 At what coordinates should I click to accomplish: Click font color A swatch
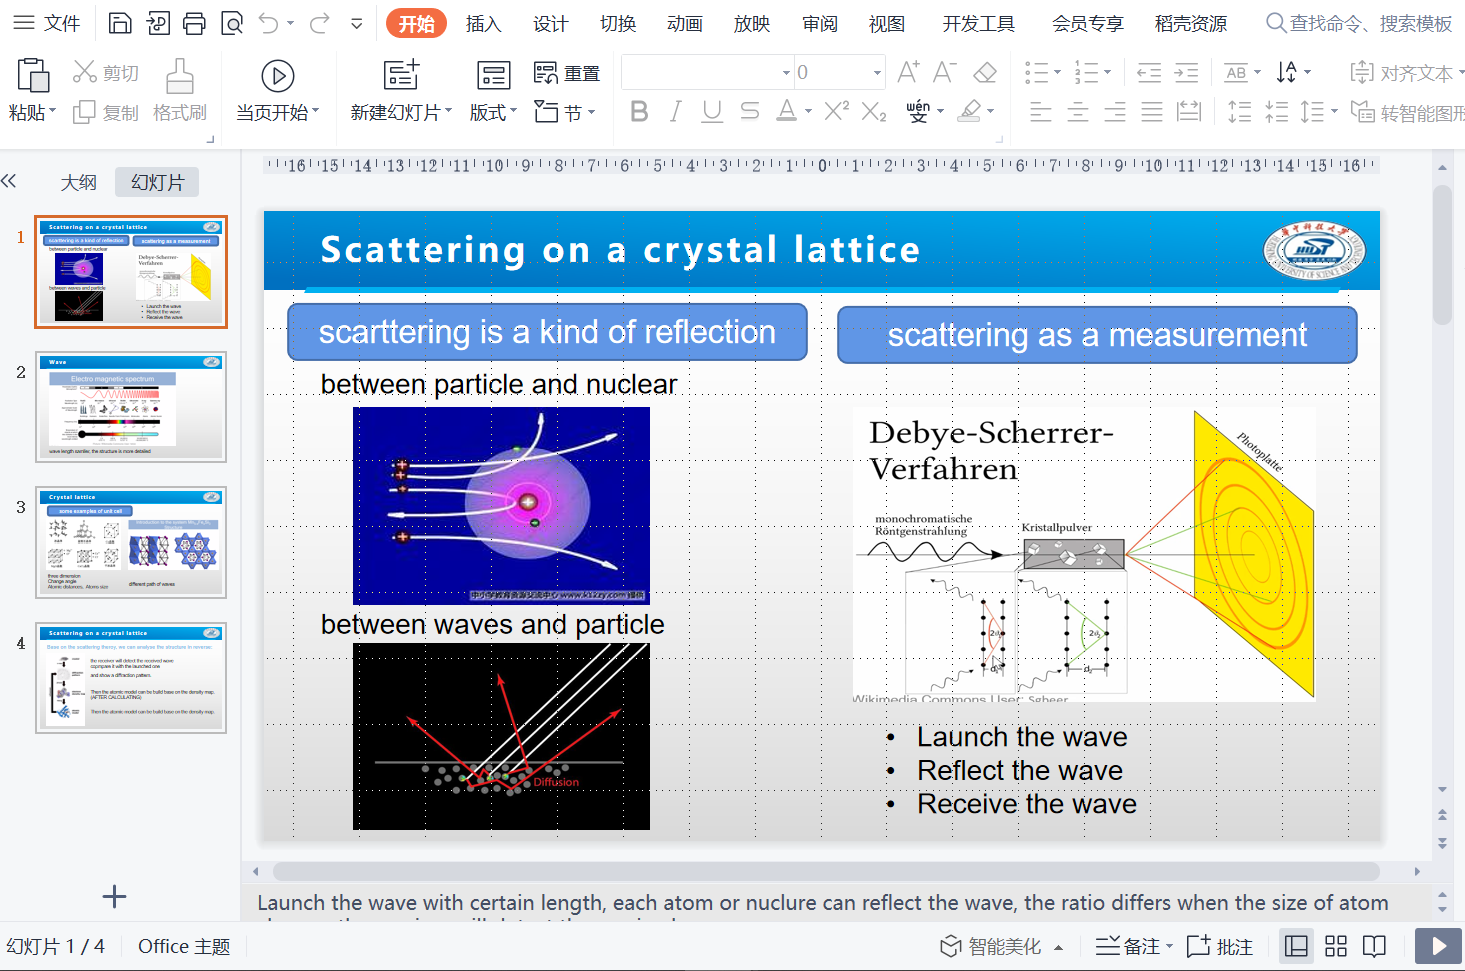pyautogui.click(x=787, y=111)
